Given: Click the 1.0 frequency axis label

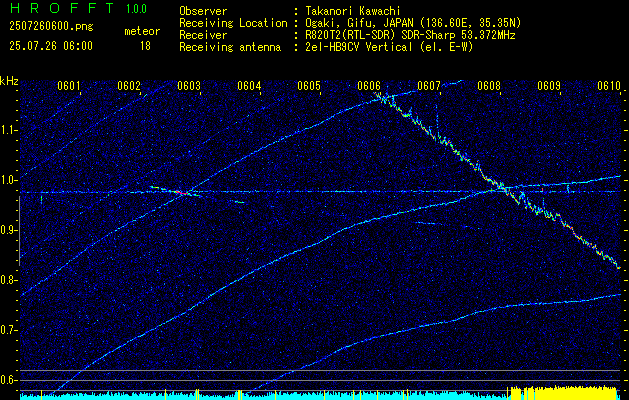Looking at the screenshot, I should click(7, 180).
